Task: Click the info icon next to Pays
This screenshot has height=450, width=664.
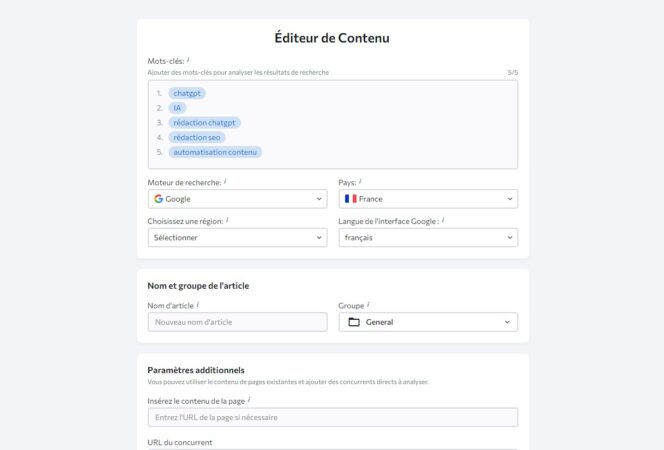Action: coord(360,181)
